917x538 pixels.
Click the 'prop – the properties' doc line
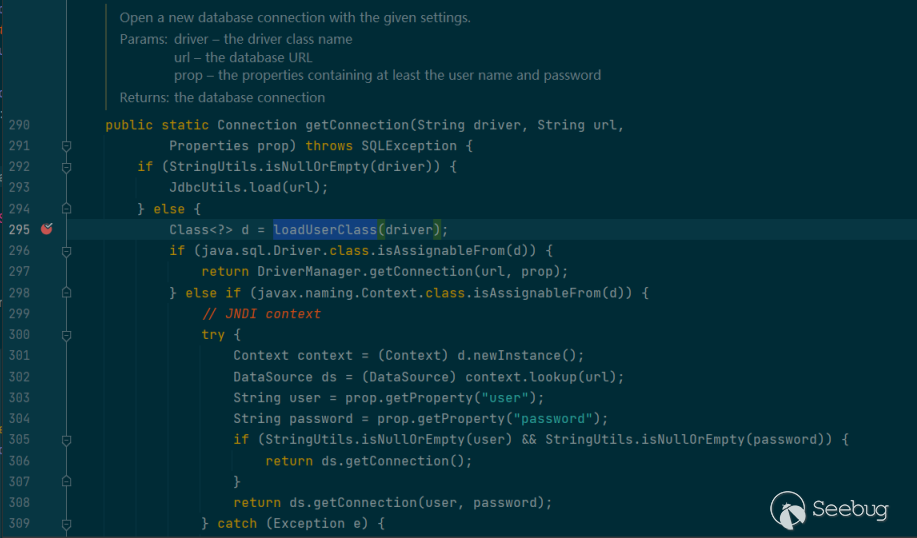pos(387,75)
